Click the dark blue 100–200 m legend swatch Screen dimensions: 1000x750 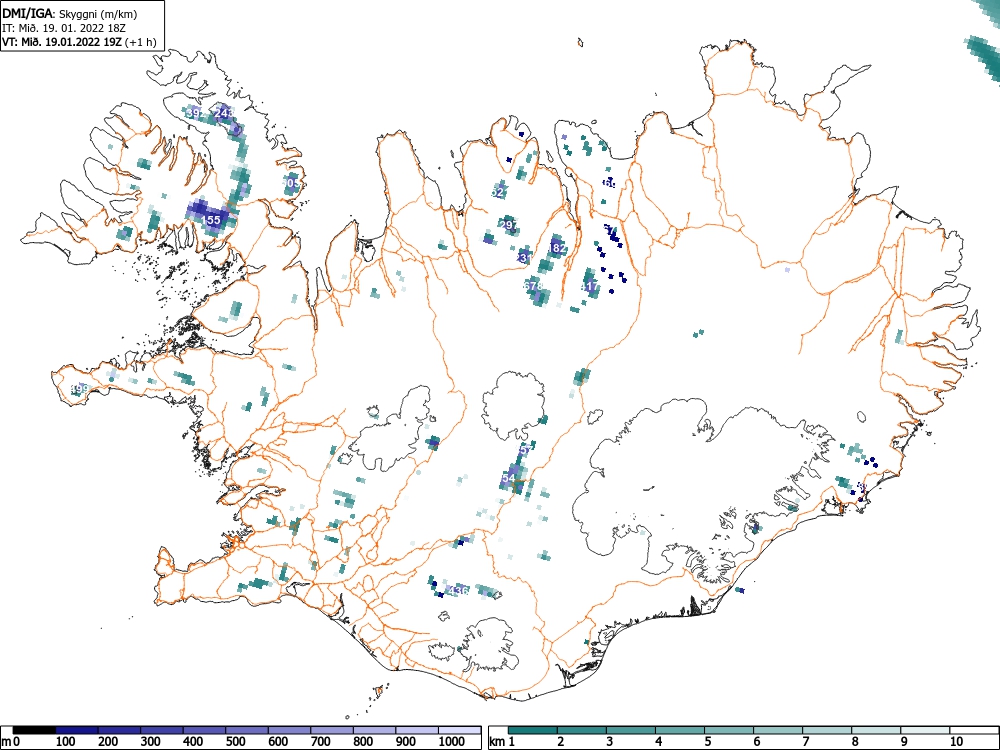pyautogui.click(x=77, y=730)
